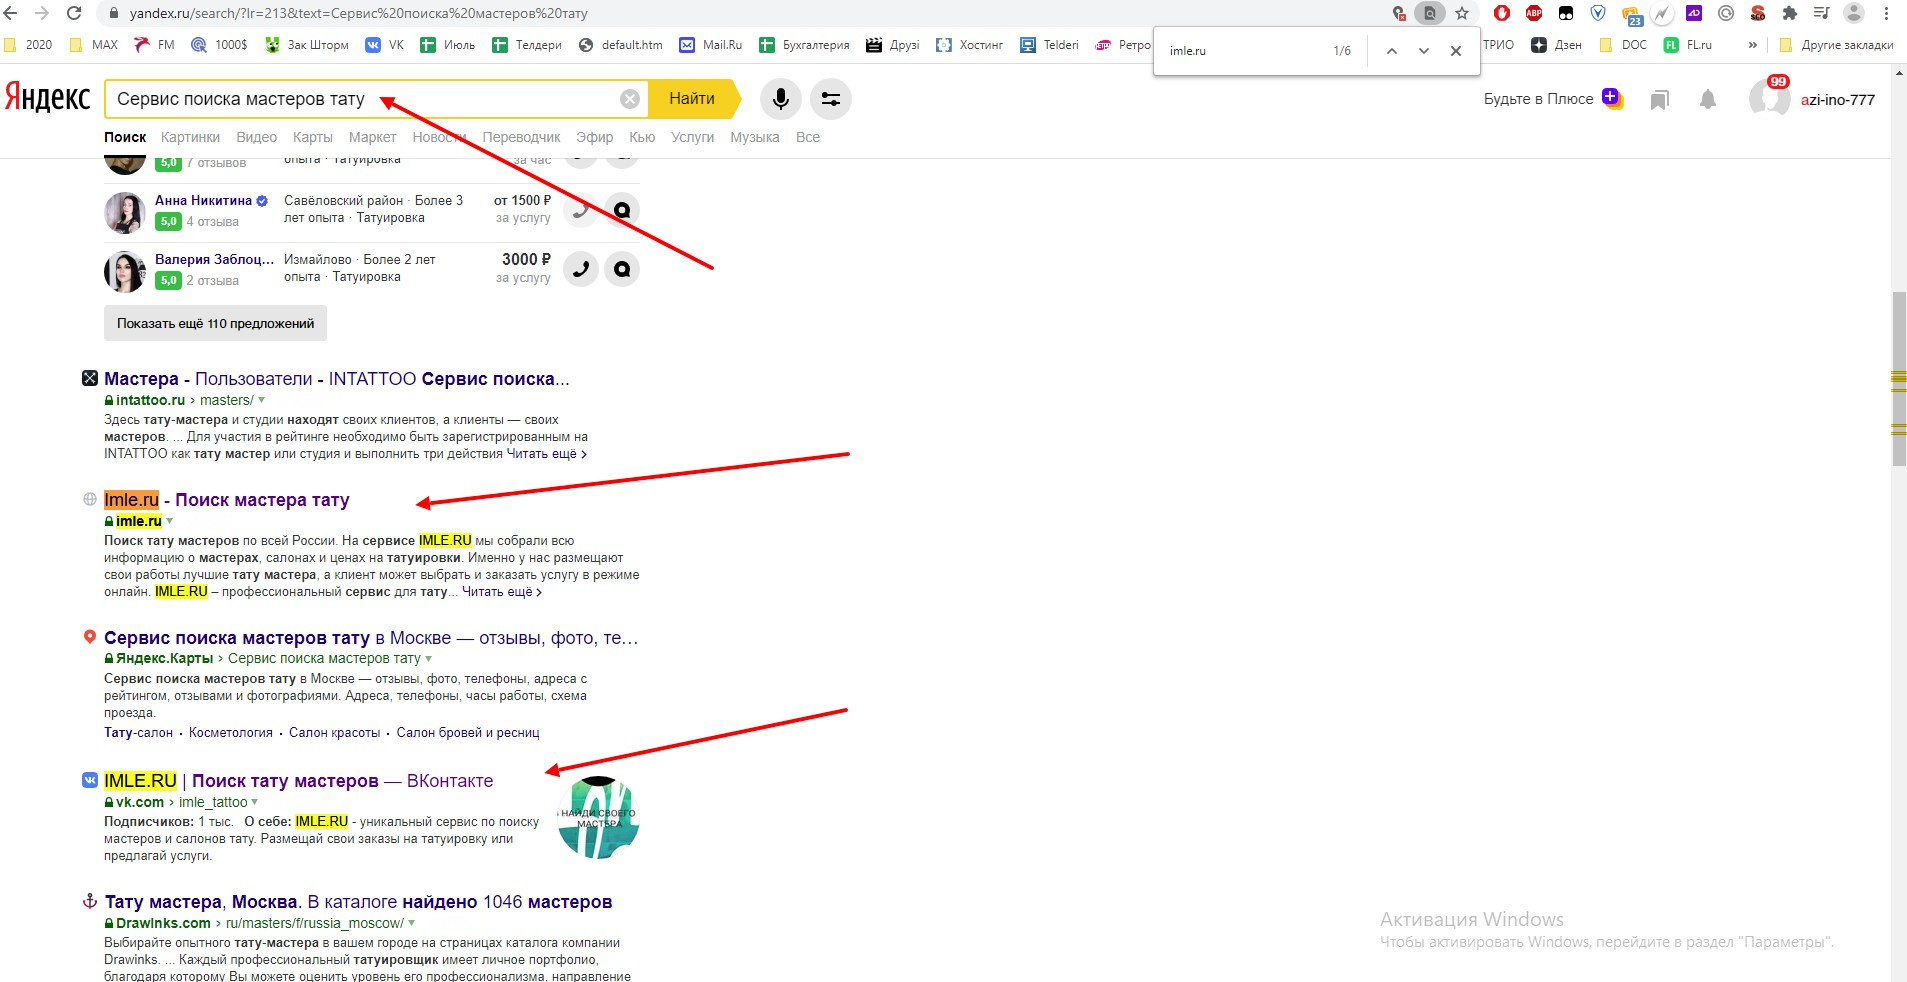
Task: Click the Найти search button
Action: pos(692,99)
